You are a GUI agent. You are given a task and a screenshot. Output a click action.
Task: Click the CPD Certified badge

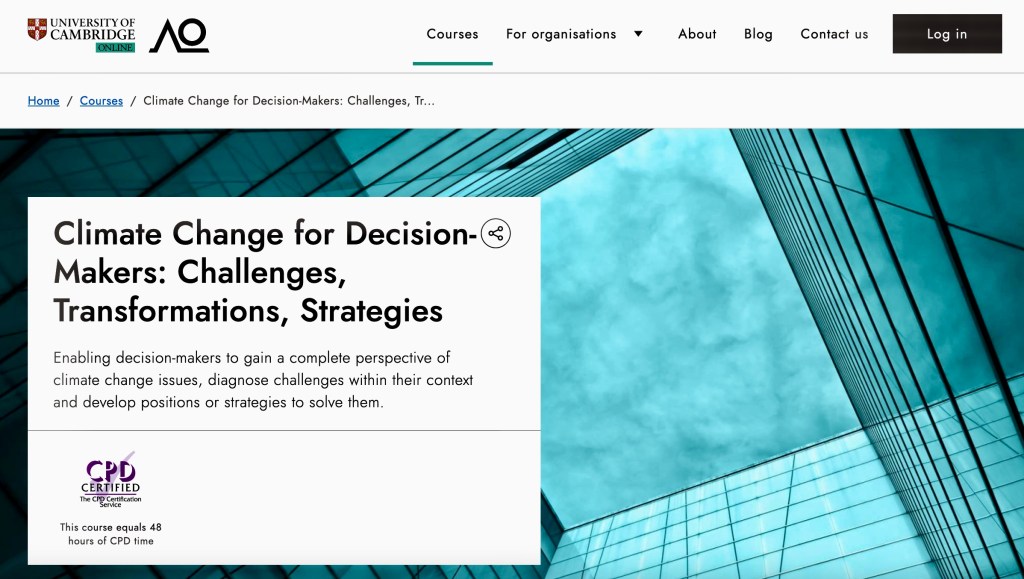(x=111, y=480)
